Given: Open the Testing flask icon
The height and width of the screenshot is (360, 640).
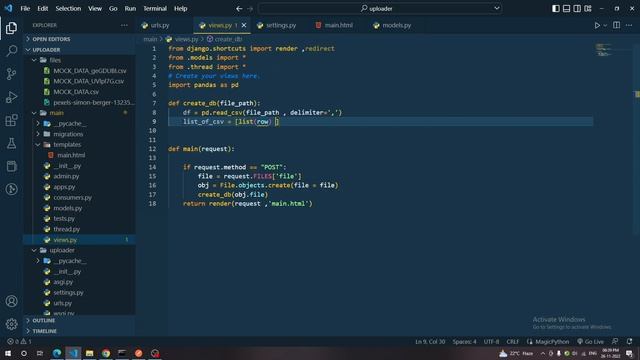Looking at the screenshot, I should click(11, 143).
